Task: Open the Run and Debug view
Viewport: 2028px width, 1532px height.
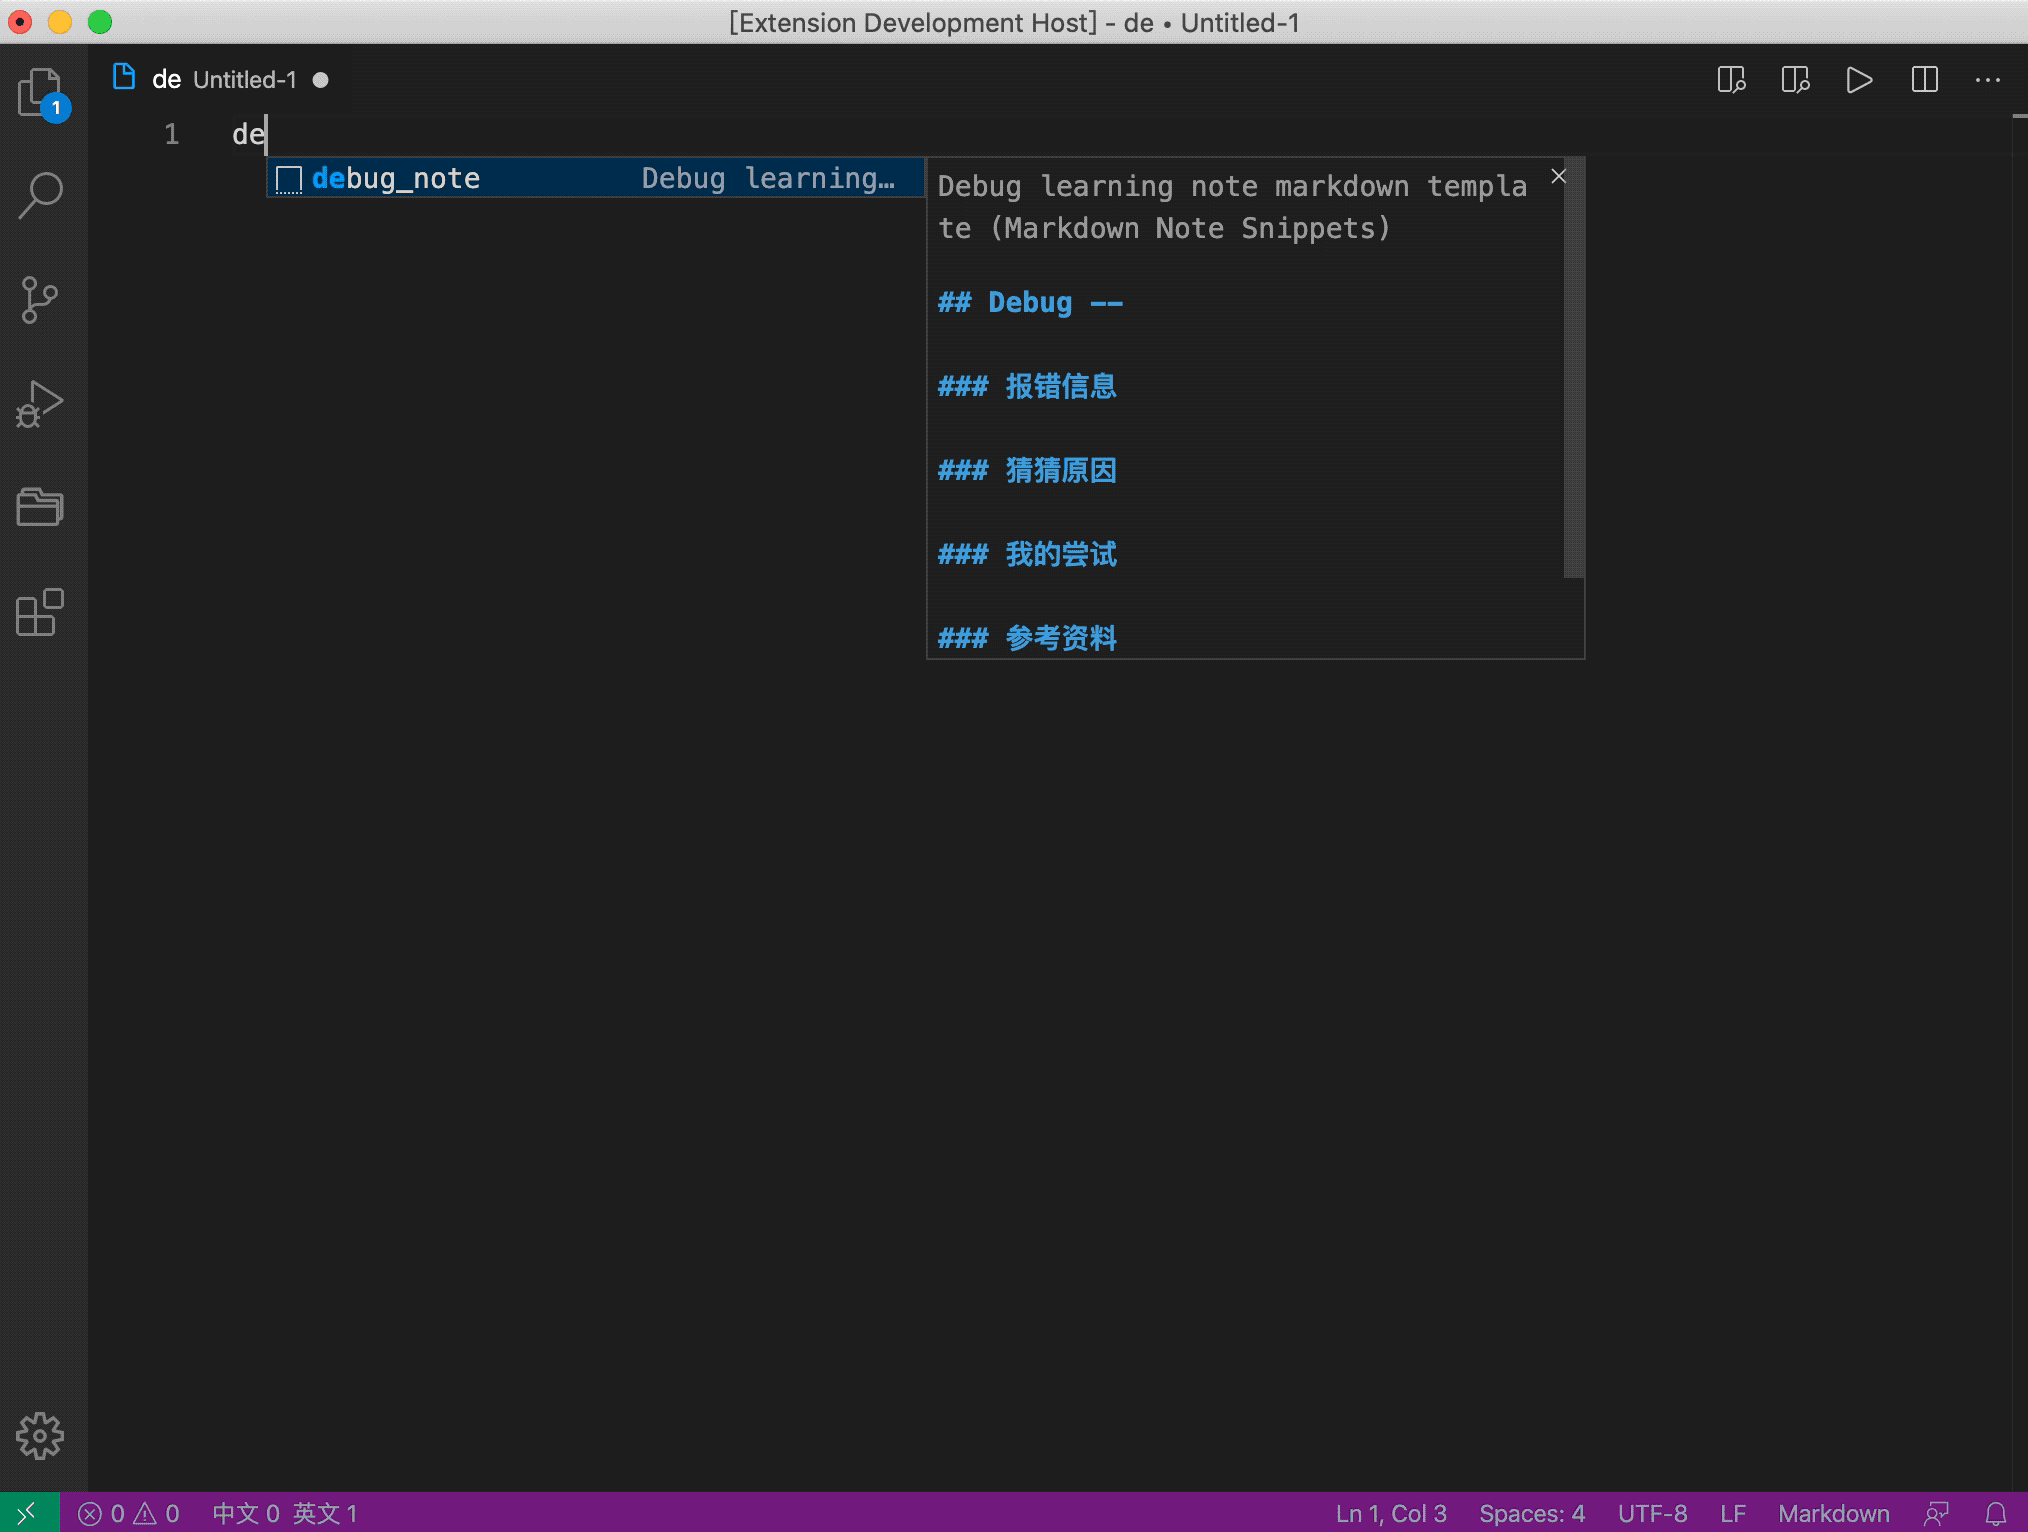Action: (41, 403)
